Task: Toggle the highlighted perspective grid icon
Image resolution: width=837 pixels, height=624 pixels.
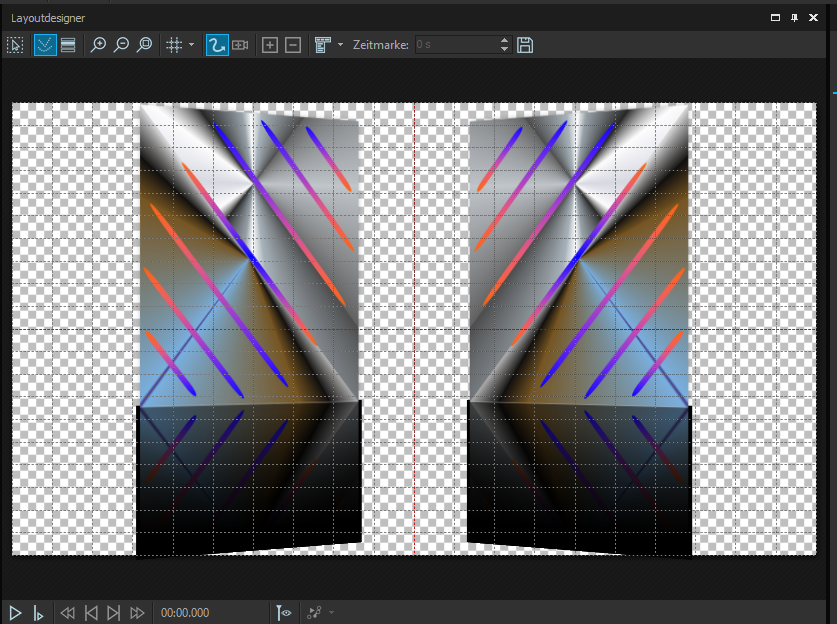Action: click(x=44, y=45)
